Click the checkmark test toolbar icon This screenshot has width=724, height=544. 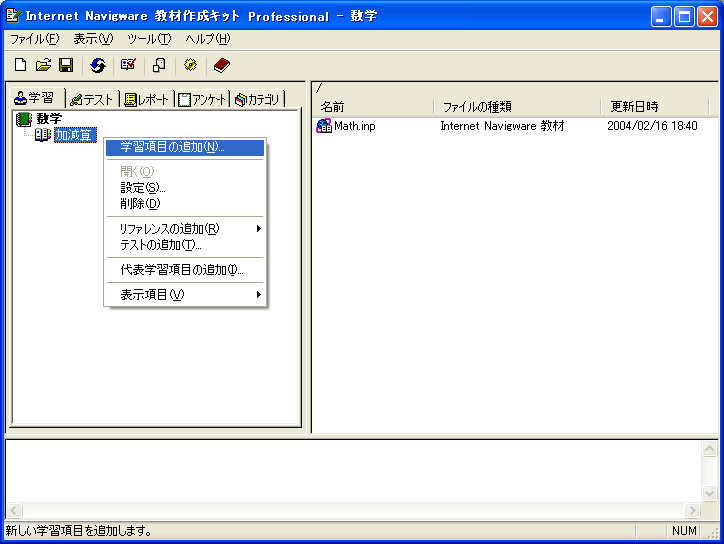pyautogui.click(x=128, y=65)
